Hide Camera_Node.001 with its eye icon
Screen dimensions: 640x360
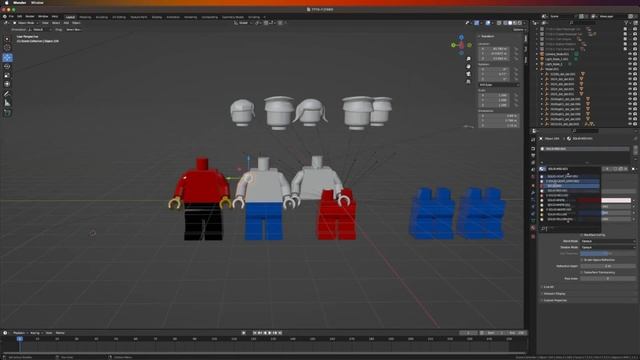coord(630,54)
